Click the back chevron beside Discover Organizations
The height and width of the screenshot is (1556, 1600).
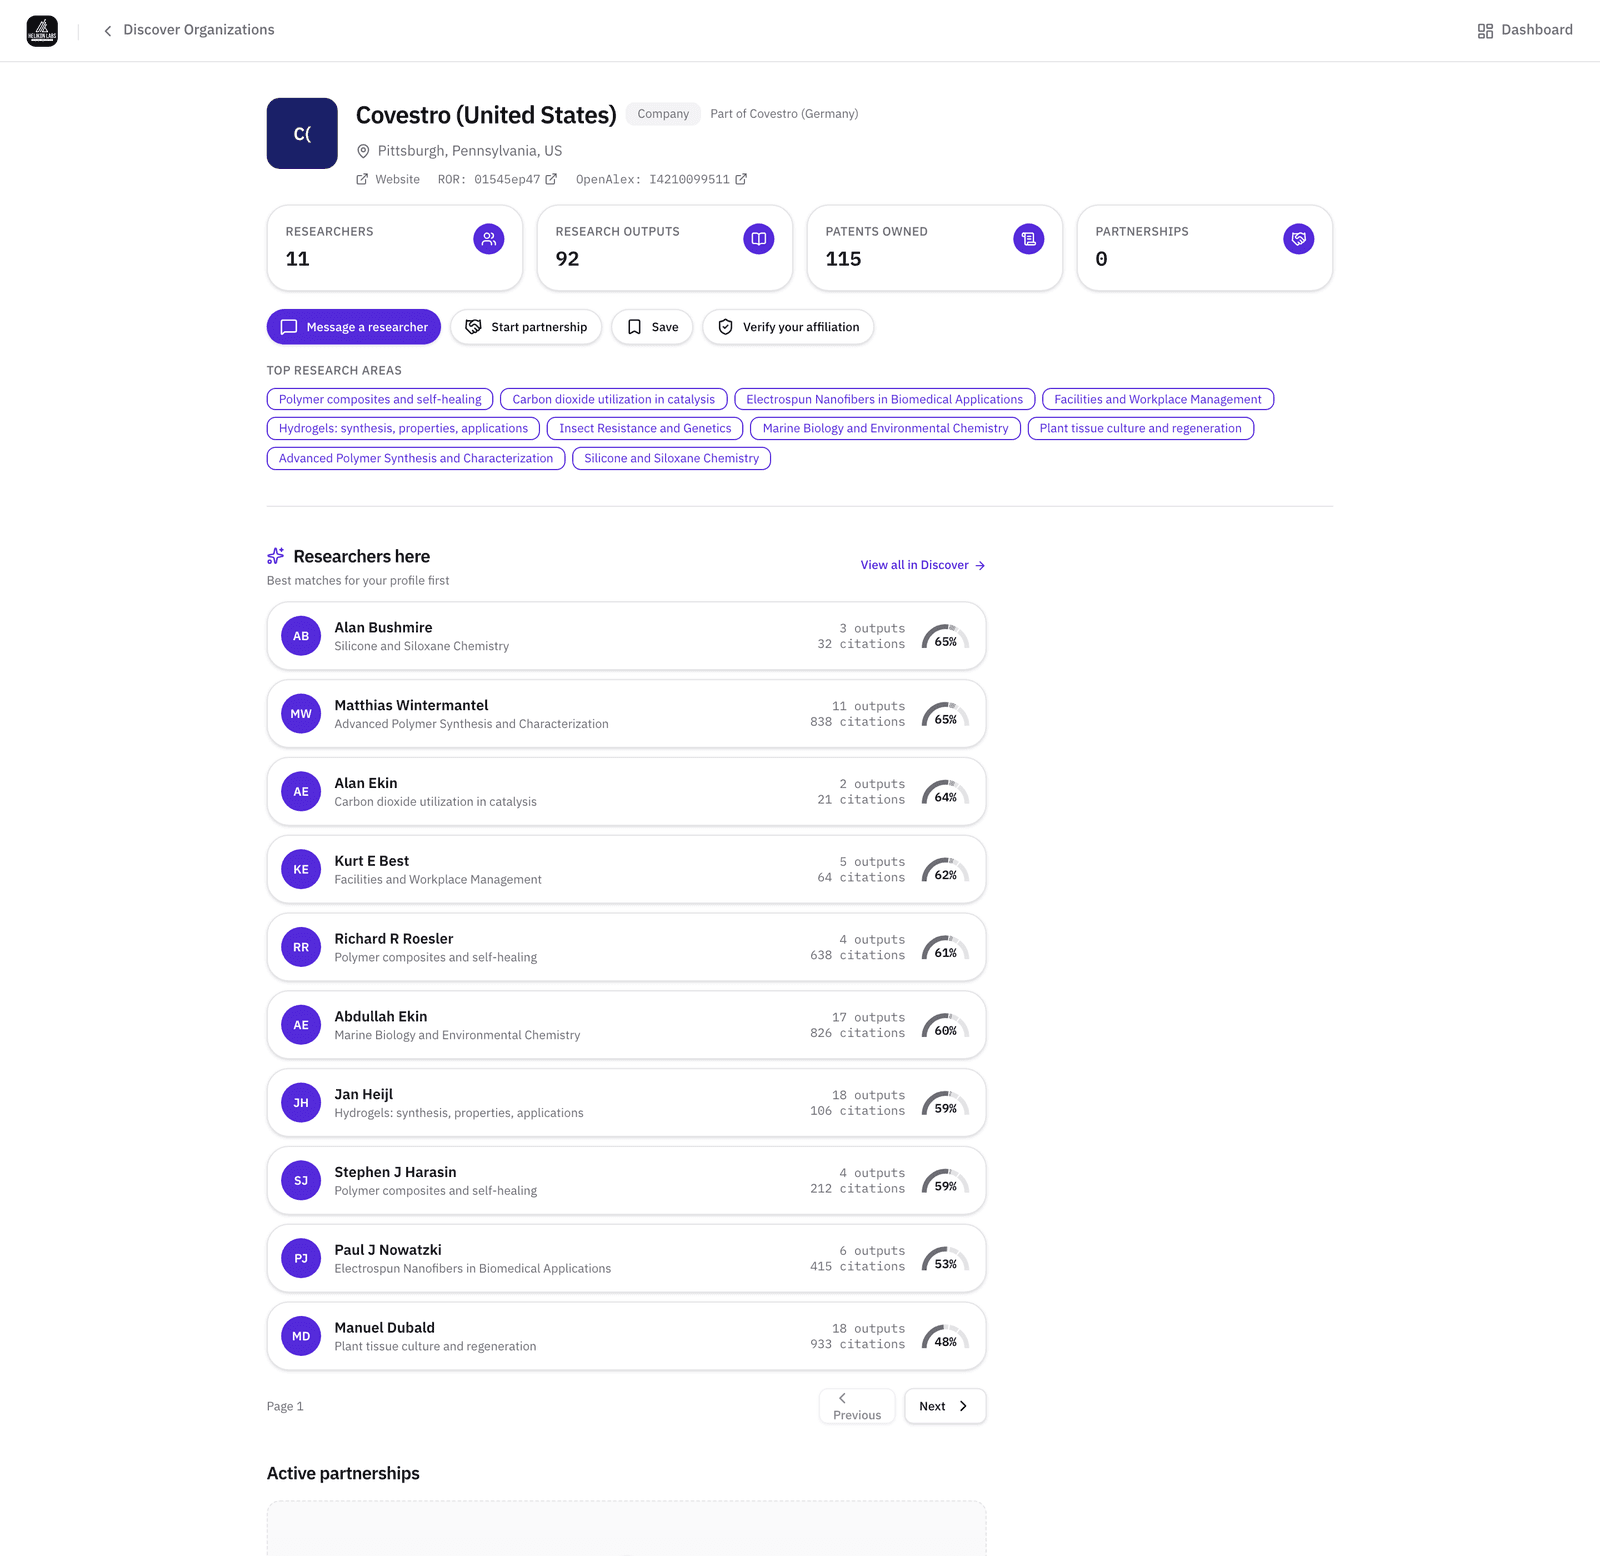[108, 31]
